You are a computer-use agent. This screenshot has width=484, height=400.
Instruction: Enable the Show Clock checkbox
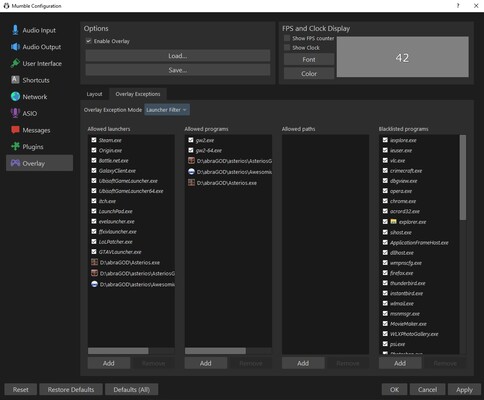(x=287, y=48)
